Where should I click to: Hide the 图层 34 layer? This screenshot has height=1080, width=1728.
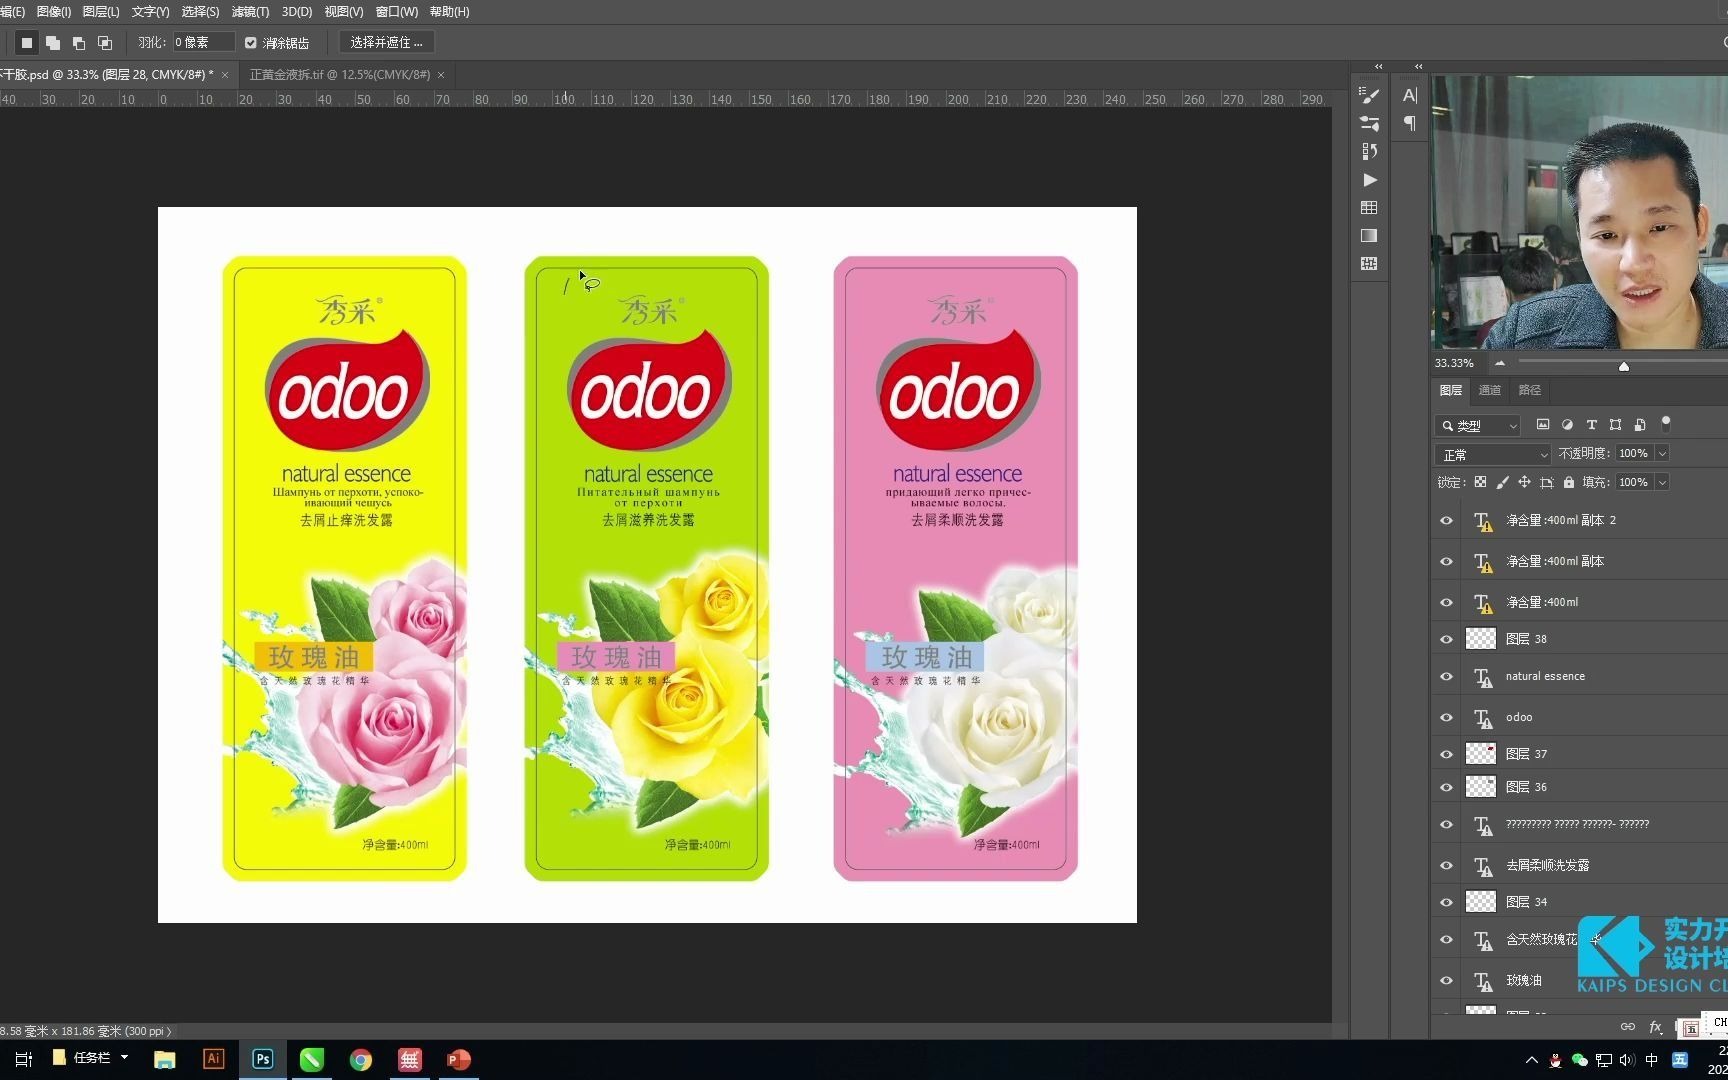1446,902
